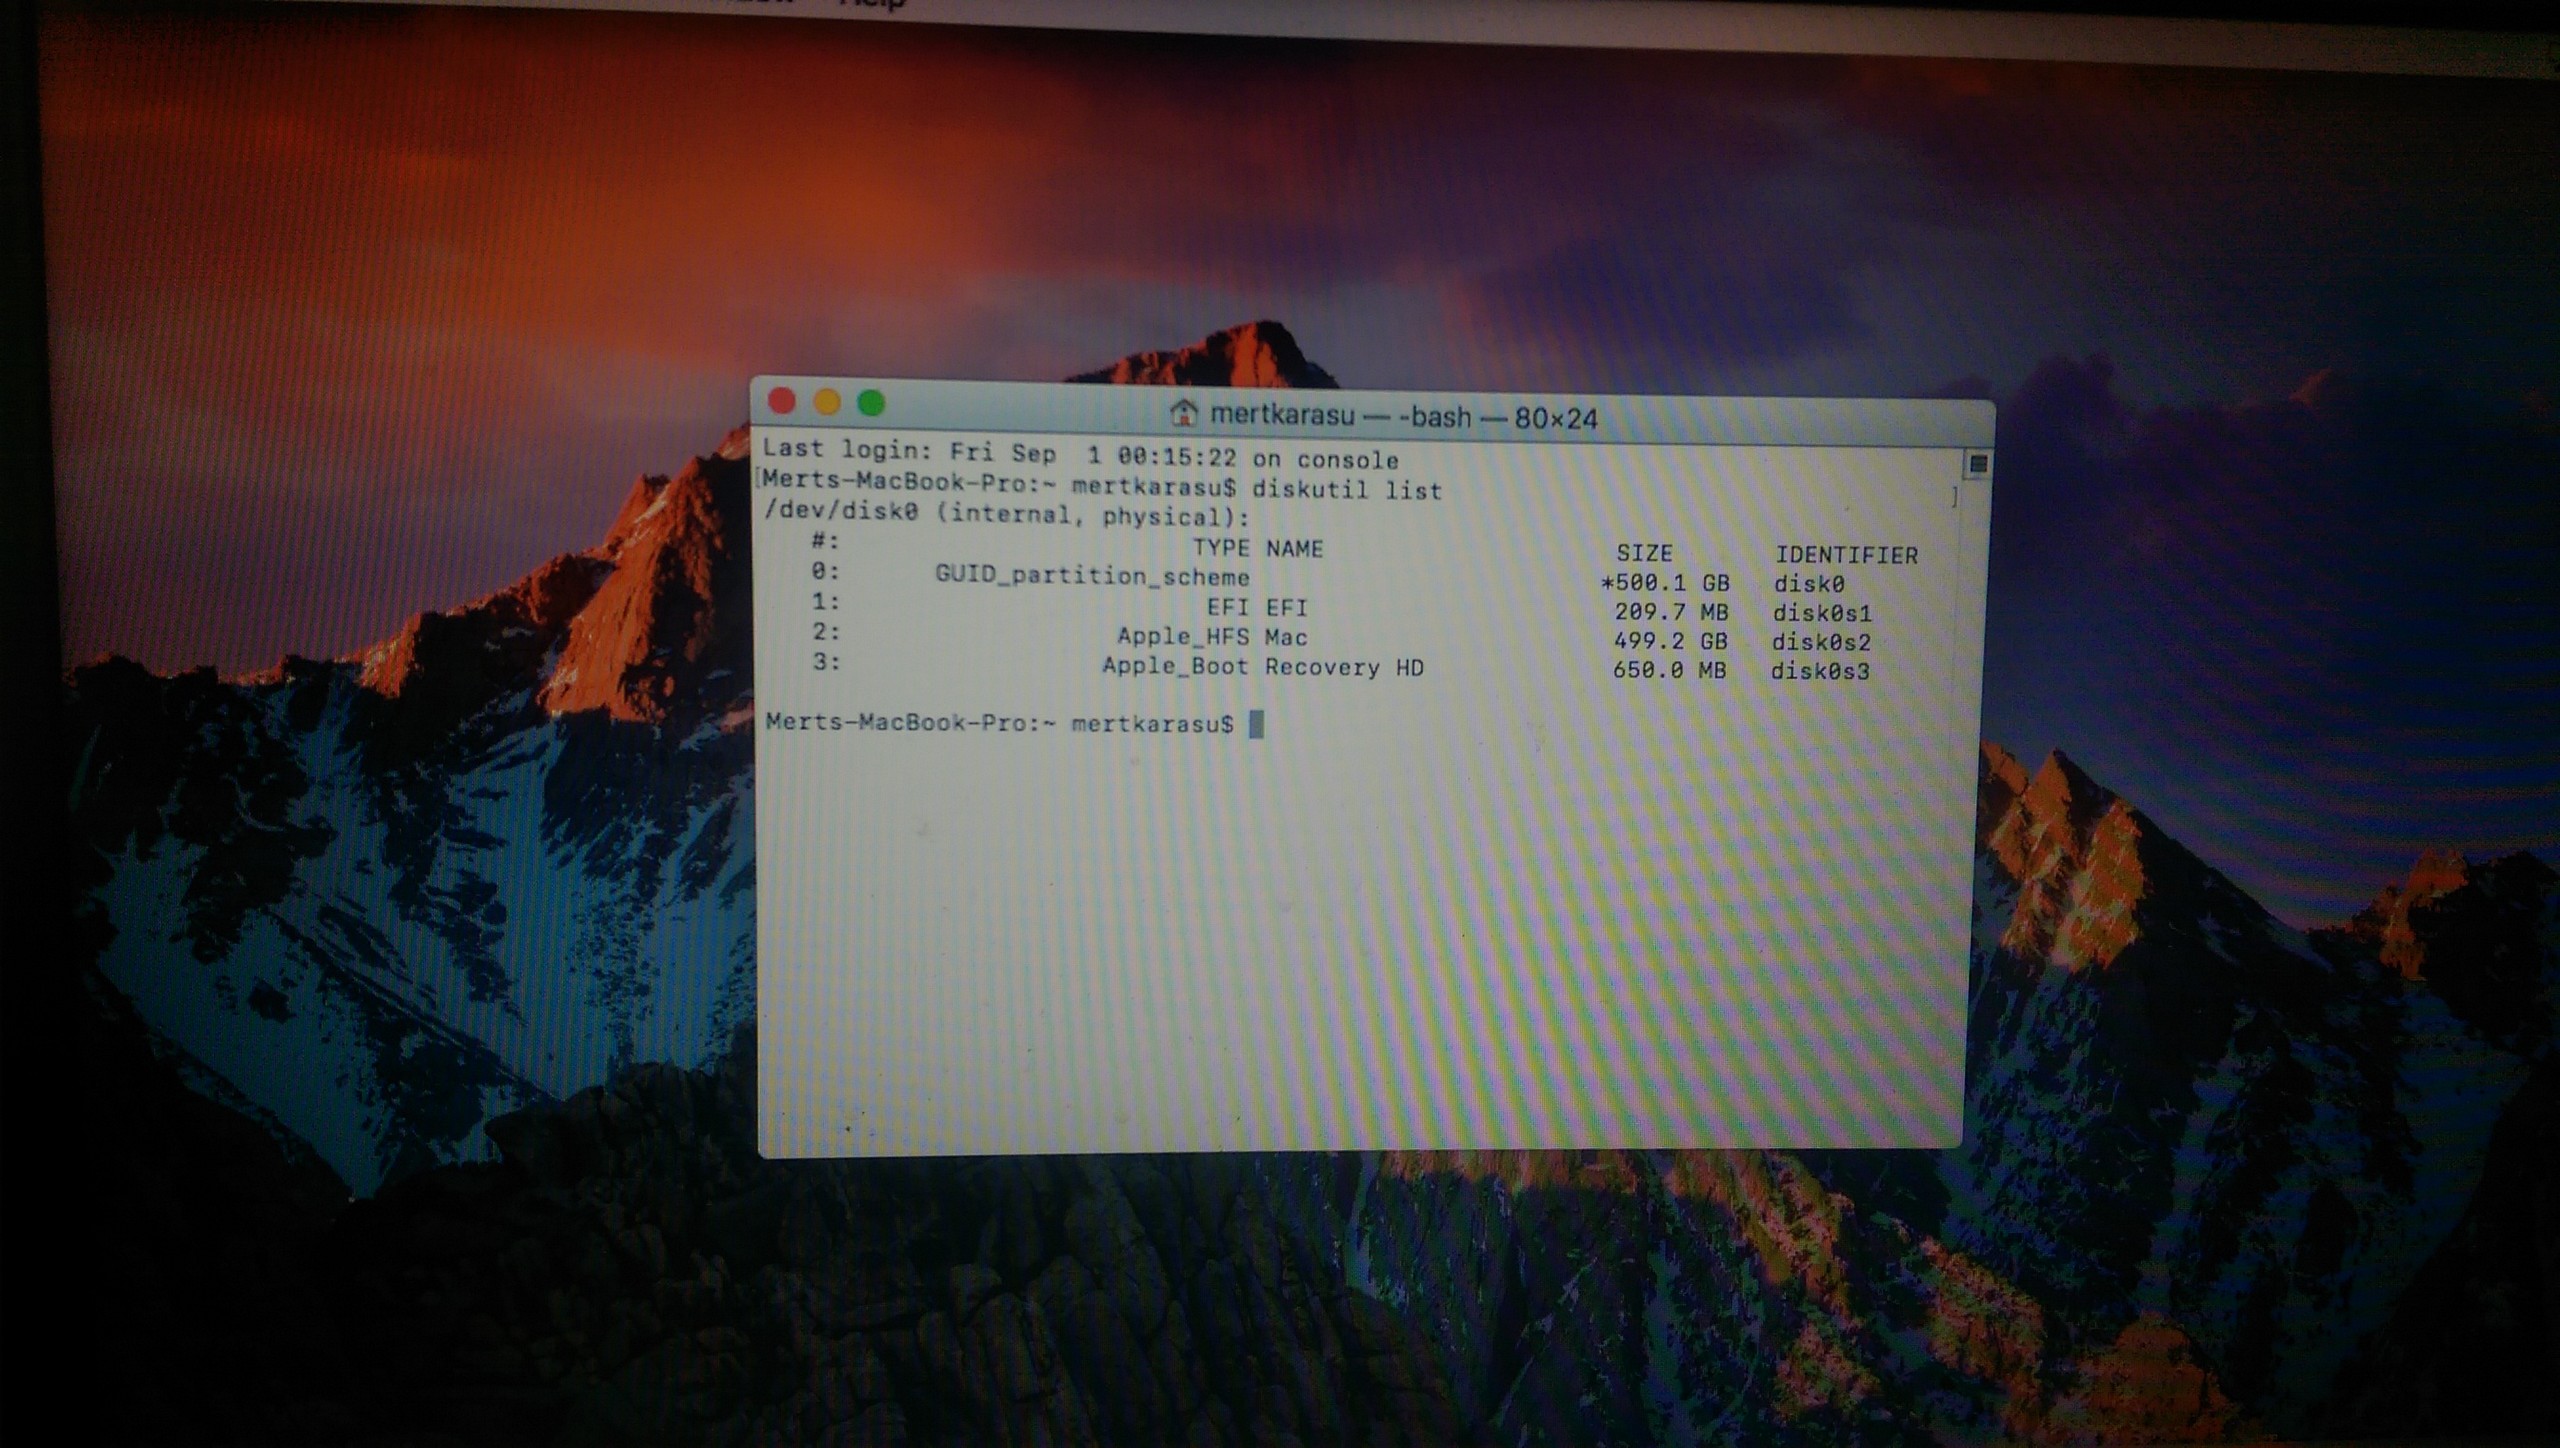The image size is (2560, 1448).
Task: Click the 'diskutil list' command text
Action: (1347, 490)
